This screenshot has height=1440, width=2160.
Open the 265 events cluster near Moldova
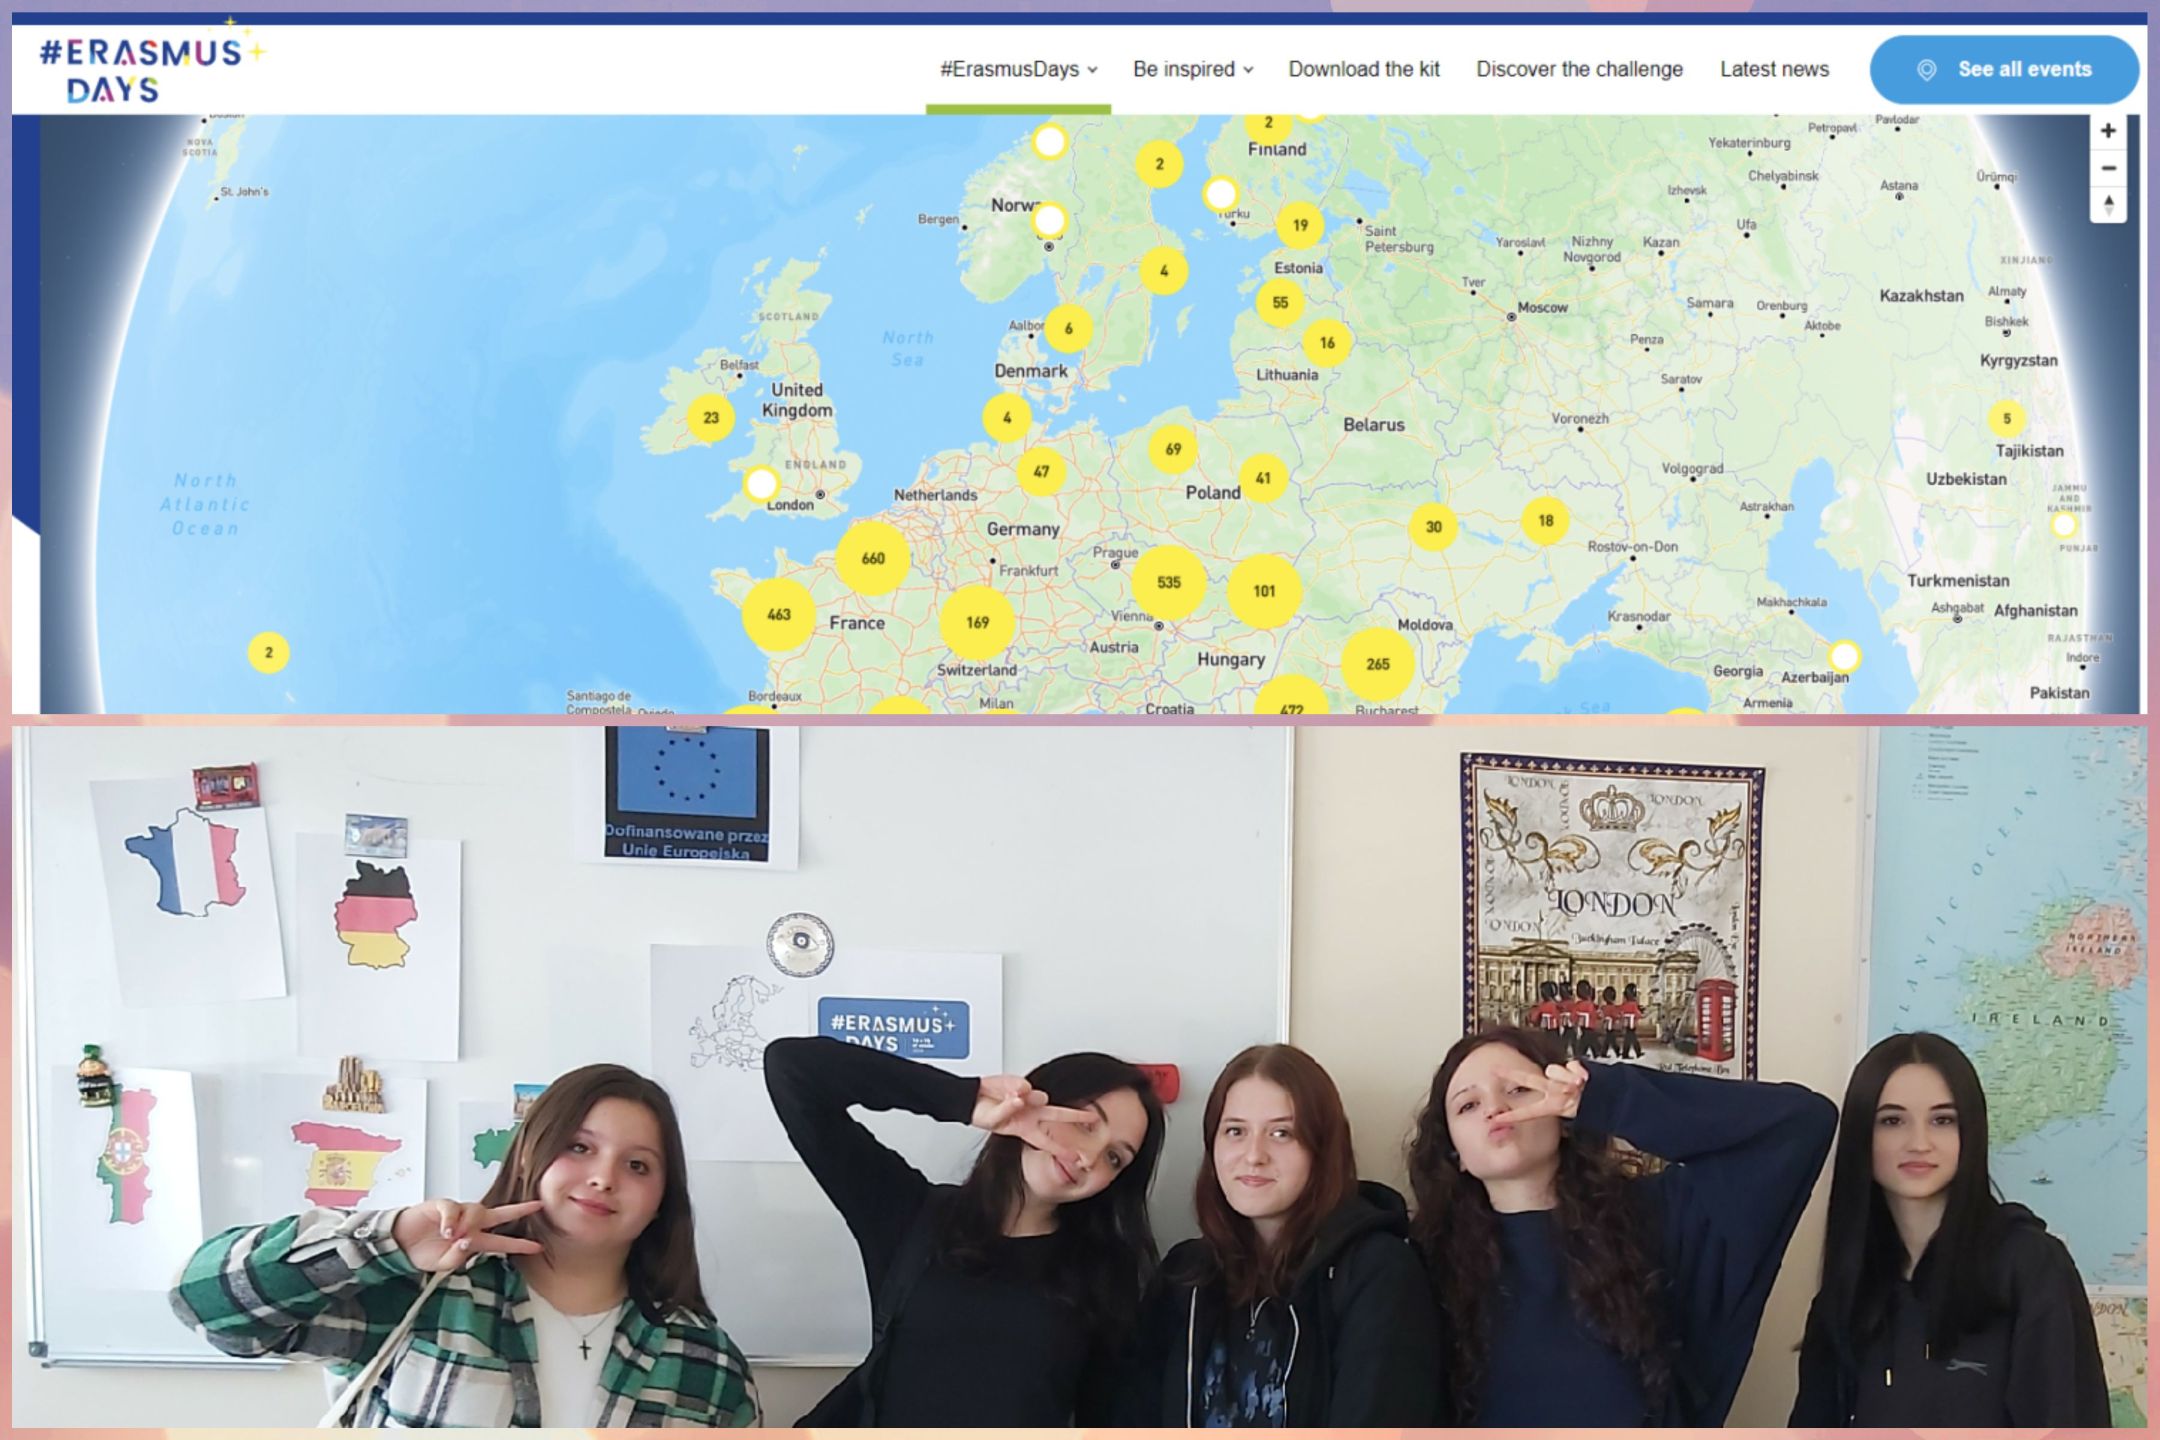[1378, 664]
